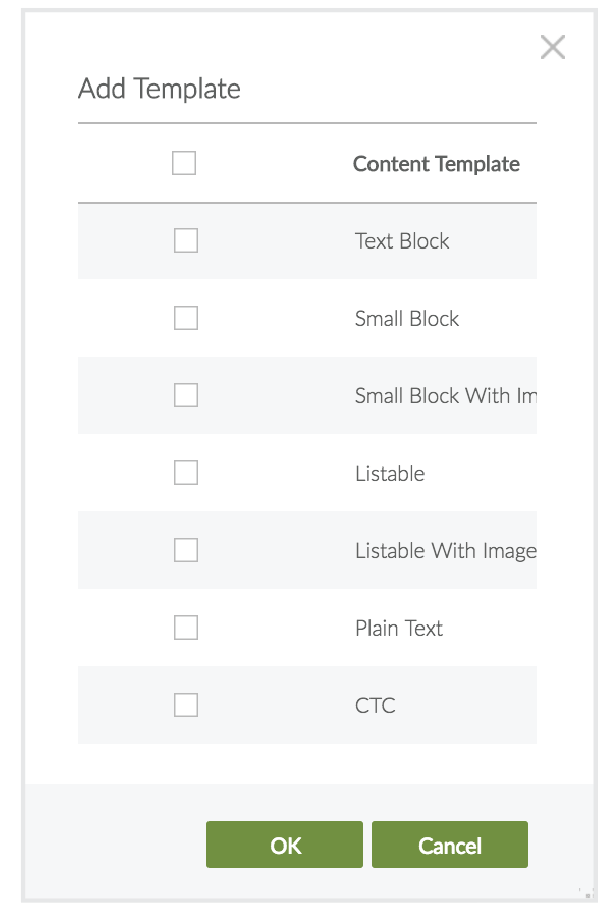The height and width of the screenshot is (916, 608).
Task: Check the Small Block checkbox
Action: pos(186,318)
